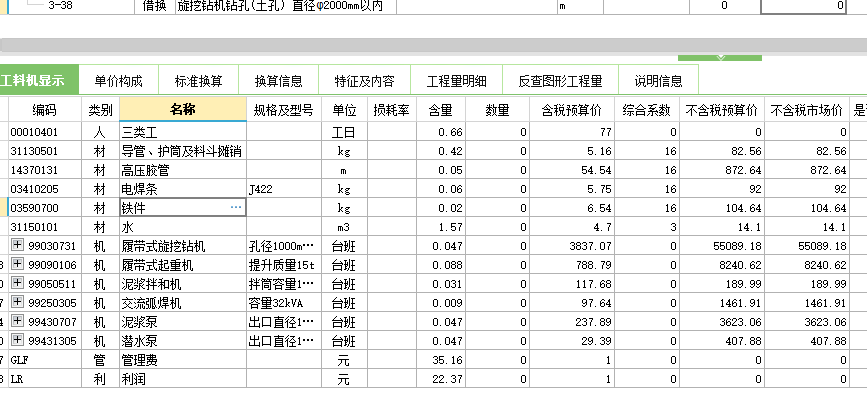The image size is (867, 393).
Task: Expand the 99430707 泥浆泵 row
Action: click(17, 321)
